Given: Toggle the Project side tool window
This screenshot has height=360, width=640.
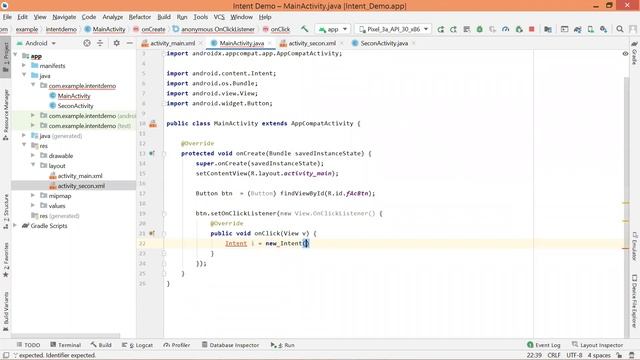Looking at the screenshot, I should (x=6, y=57).
